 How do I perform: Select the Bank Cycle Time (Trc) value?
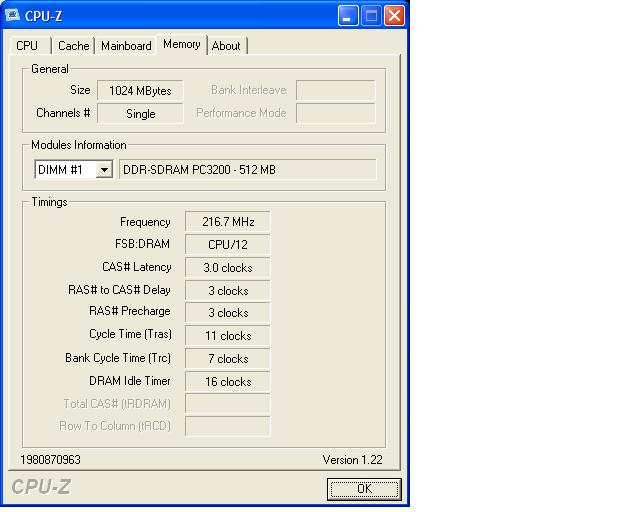[x=227, y=359]
